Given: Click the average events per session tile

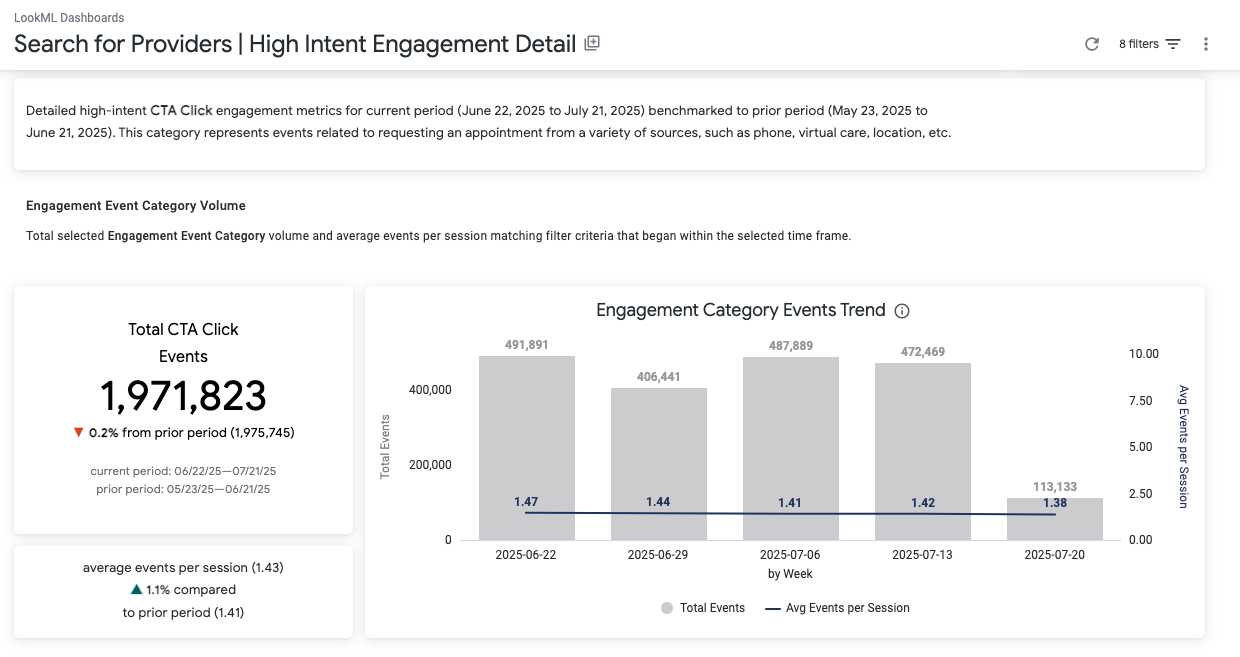Looking at the screenshot, I should [x=183, y=590].
